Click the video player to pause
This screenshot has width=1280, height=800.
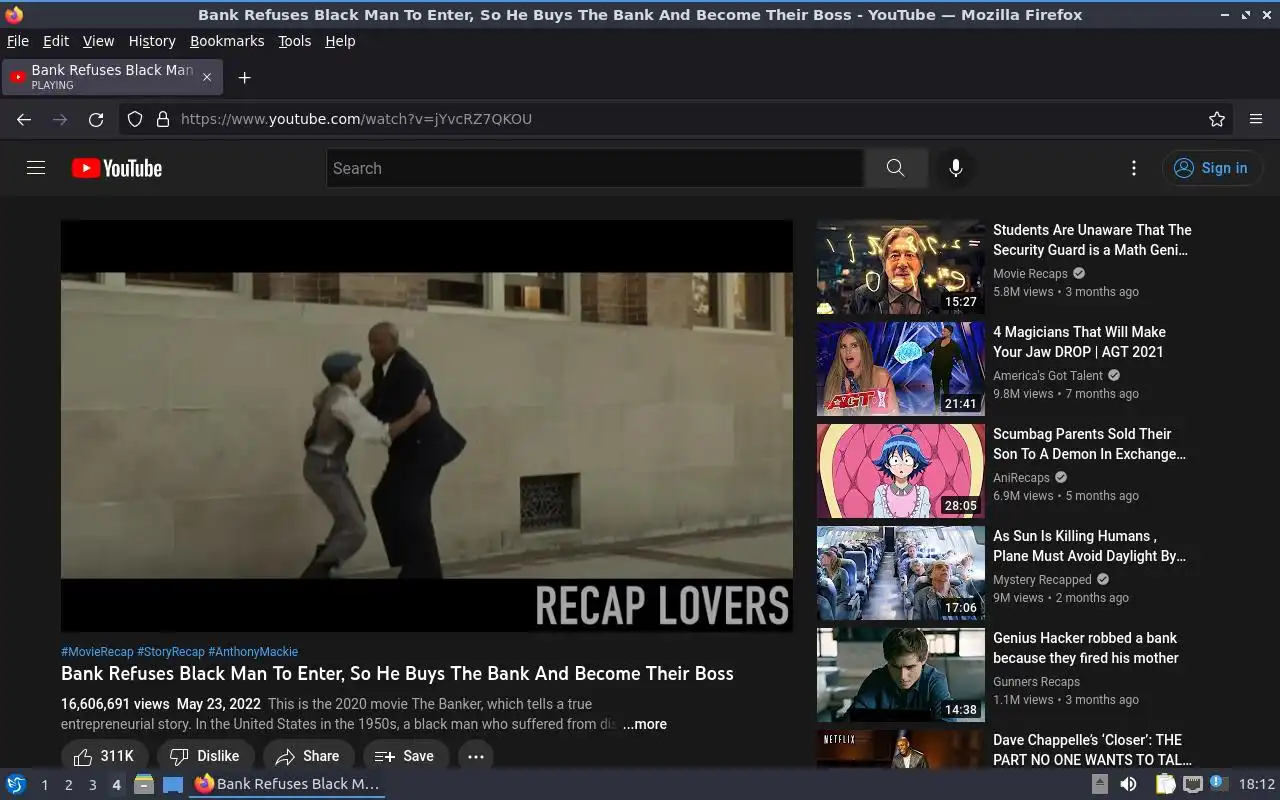(x=427, y=426)
